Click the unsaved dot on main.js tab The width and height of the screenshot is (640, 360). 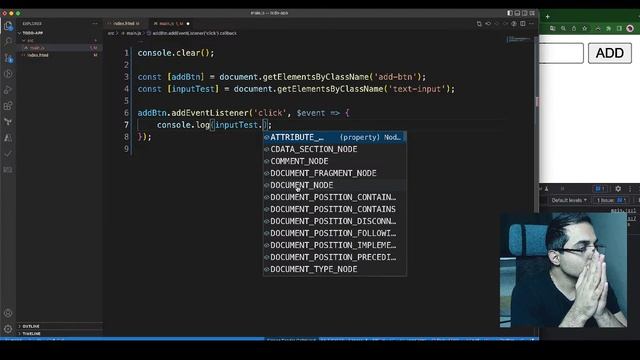[x=188, y=24]
